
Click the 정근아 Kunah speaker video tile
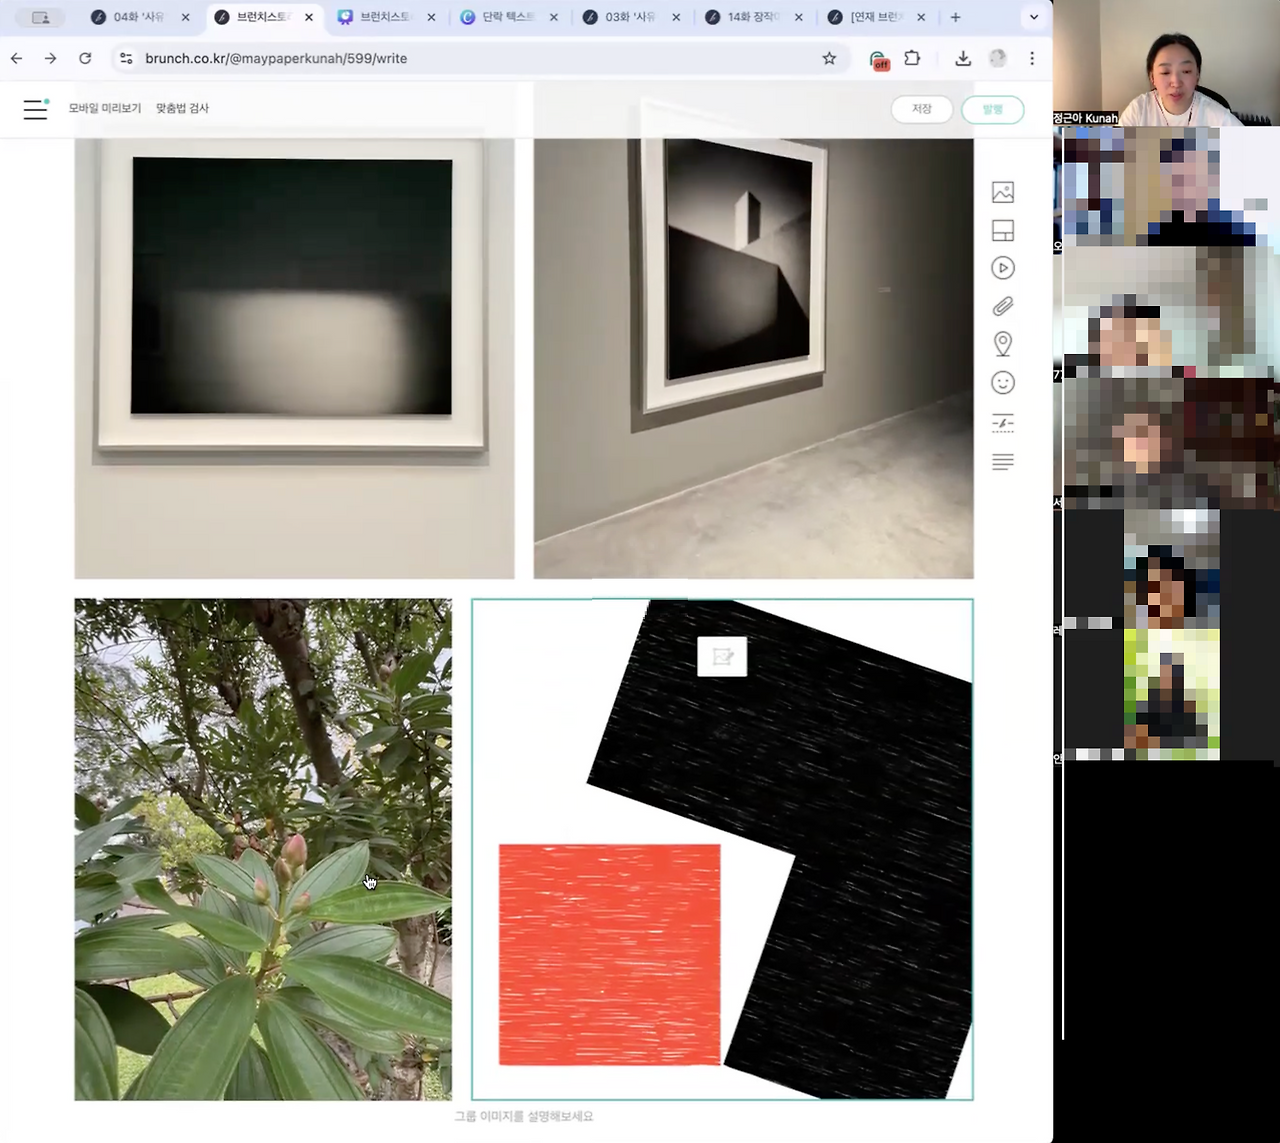coord(1166,63)
